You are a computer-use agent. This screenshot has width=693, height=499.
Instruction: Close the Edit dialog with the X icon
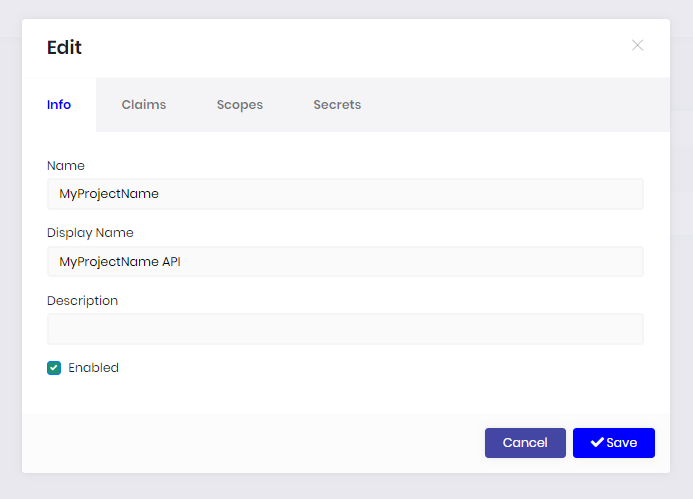[x=637, y=45]
